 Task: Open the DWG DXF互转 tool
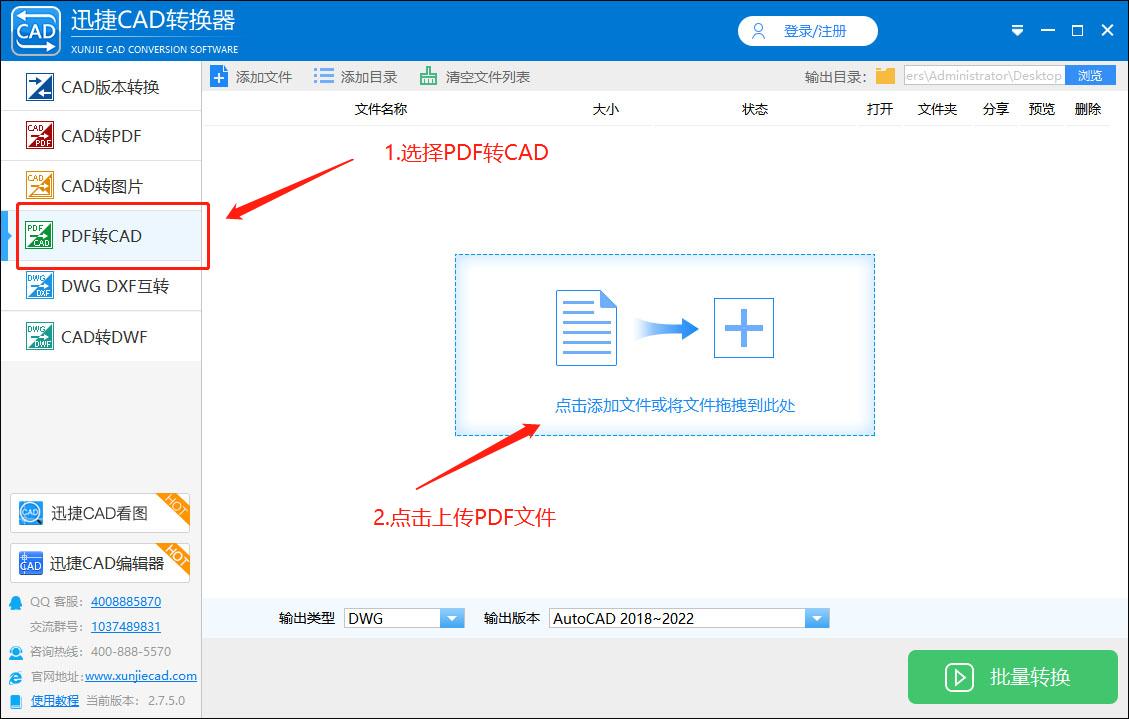[36, 286]
